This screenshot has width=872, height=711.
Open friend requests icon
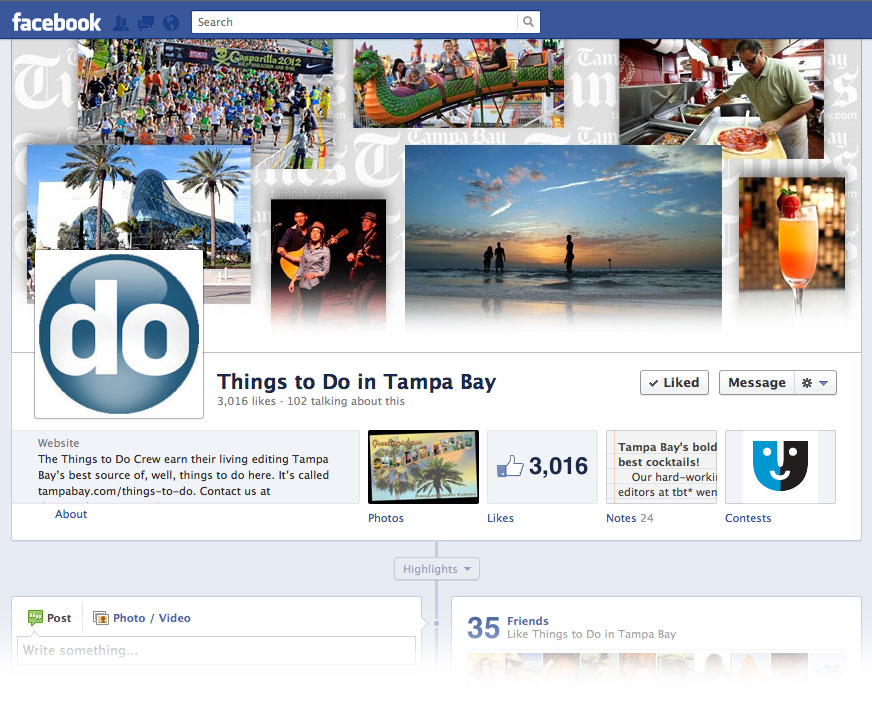point(121,23)
